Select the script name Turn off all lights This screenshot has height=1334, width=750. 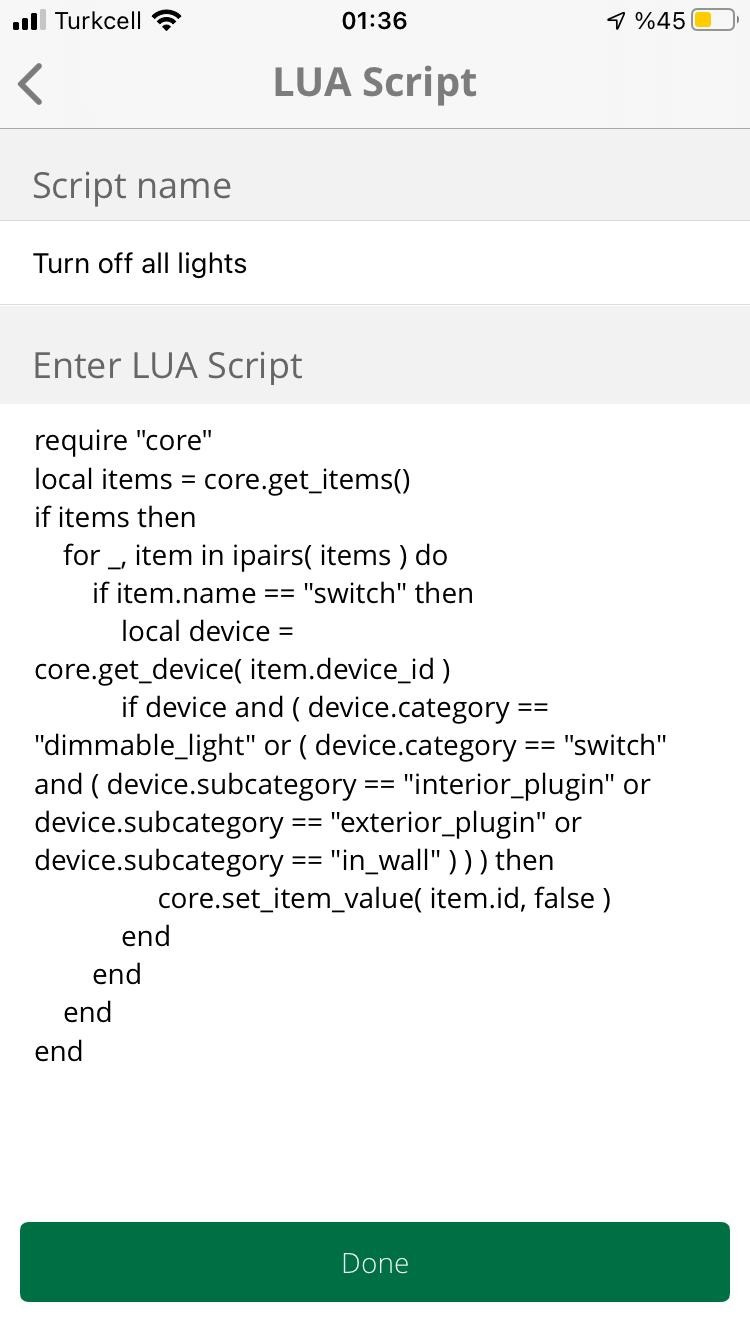pyautogui.click(x=140, y=263)
